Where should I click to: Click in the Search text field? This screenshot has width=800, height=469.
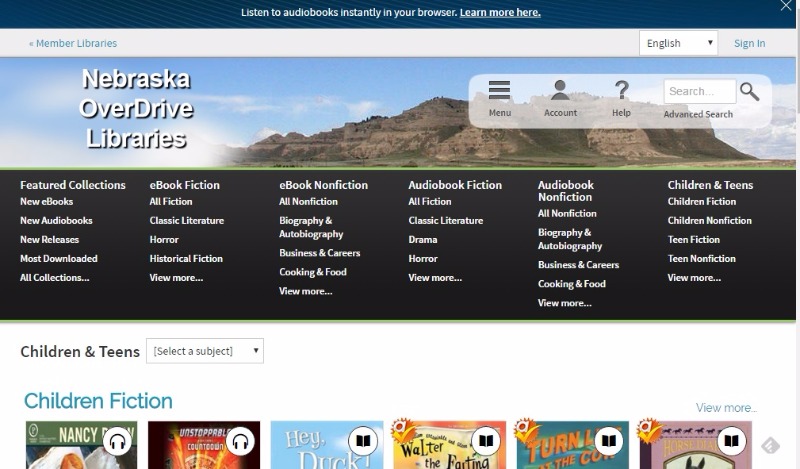699,91
